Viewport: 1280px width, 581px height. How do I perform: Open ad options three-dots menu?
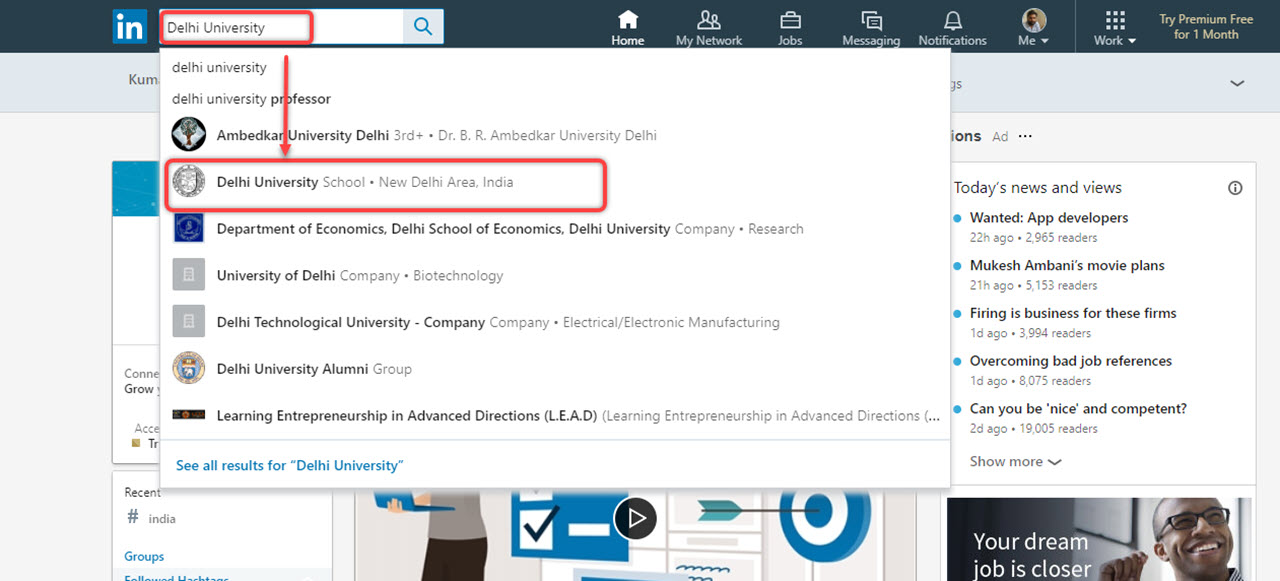click(x=1025, y=137)
